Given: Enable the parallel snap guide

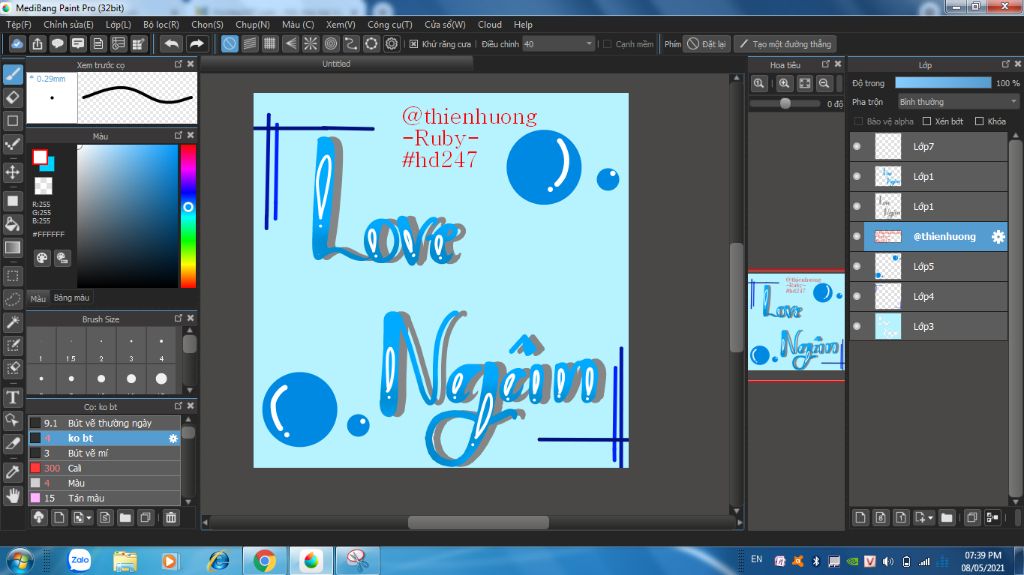Looking at the screenshot, I should pos(249,44).
